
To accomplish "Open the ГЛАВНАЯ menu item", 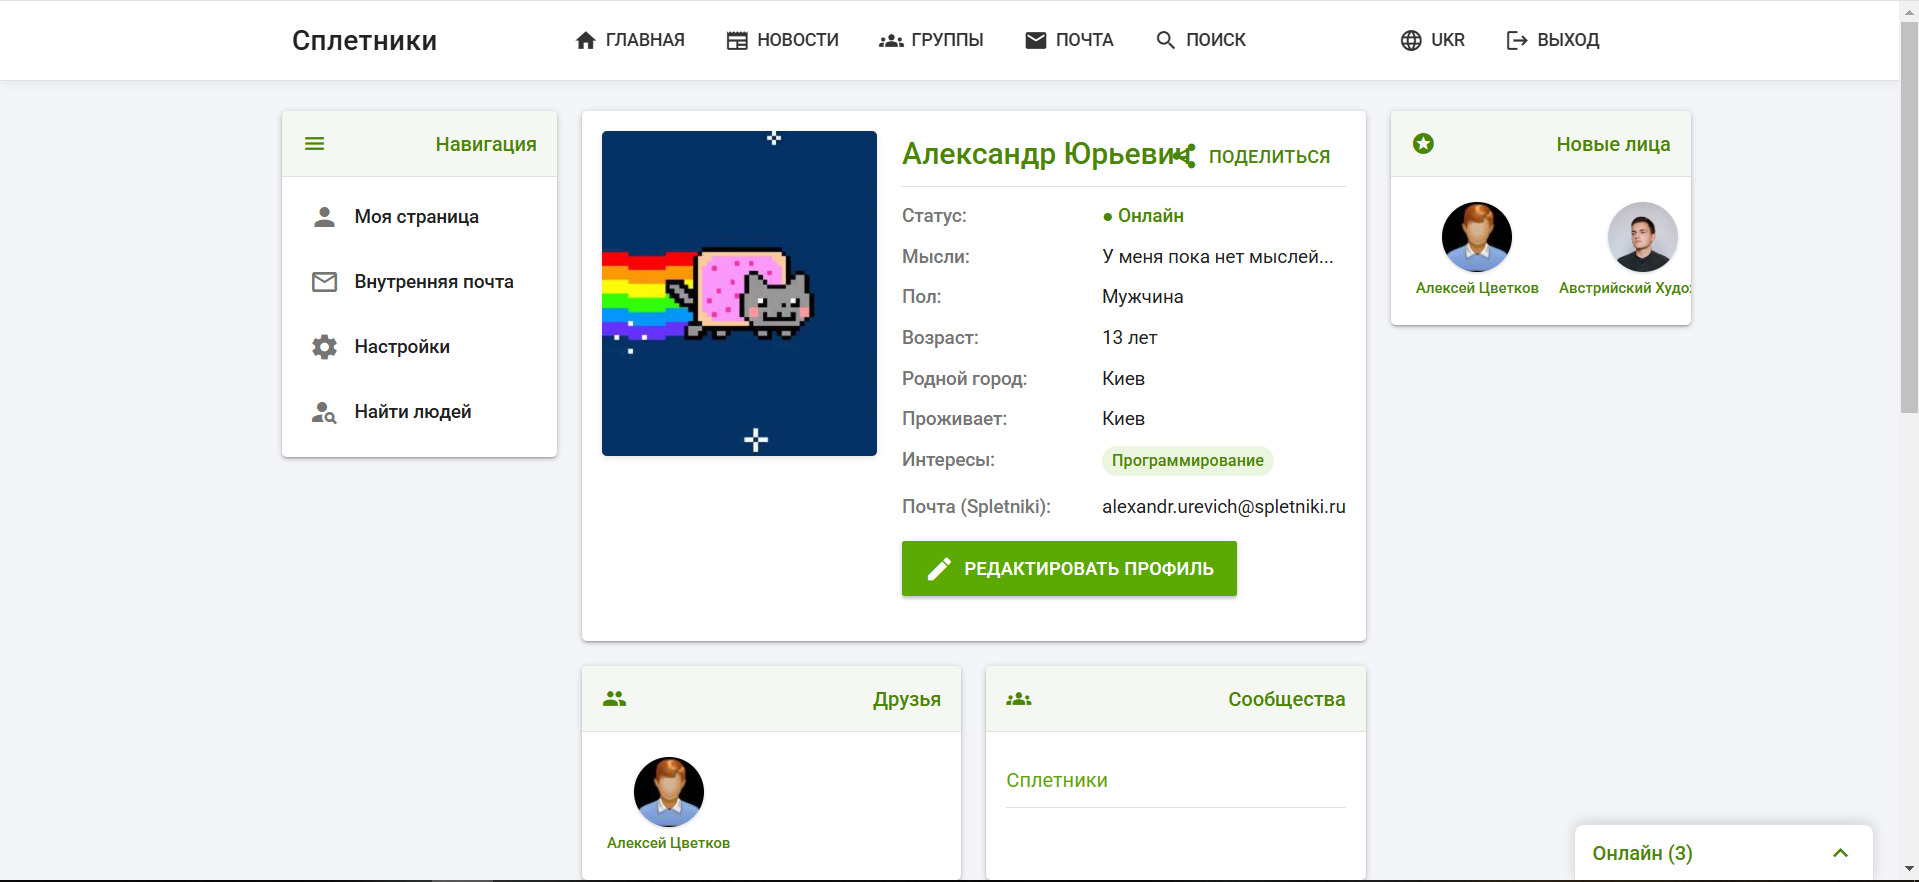I will pos(630,40).
